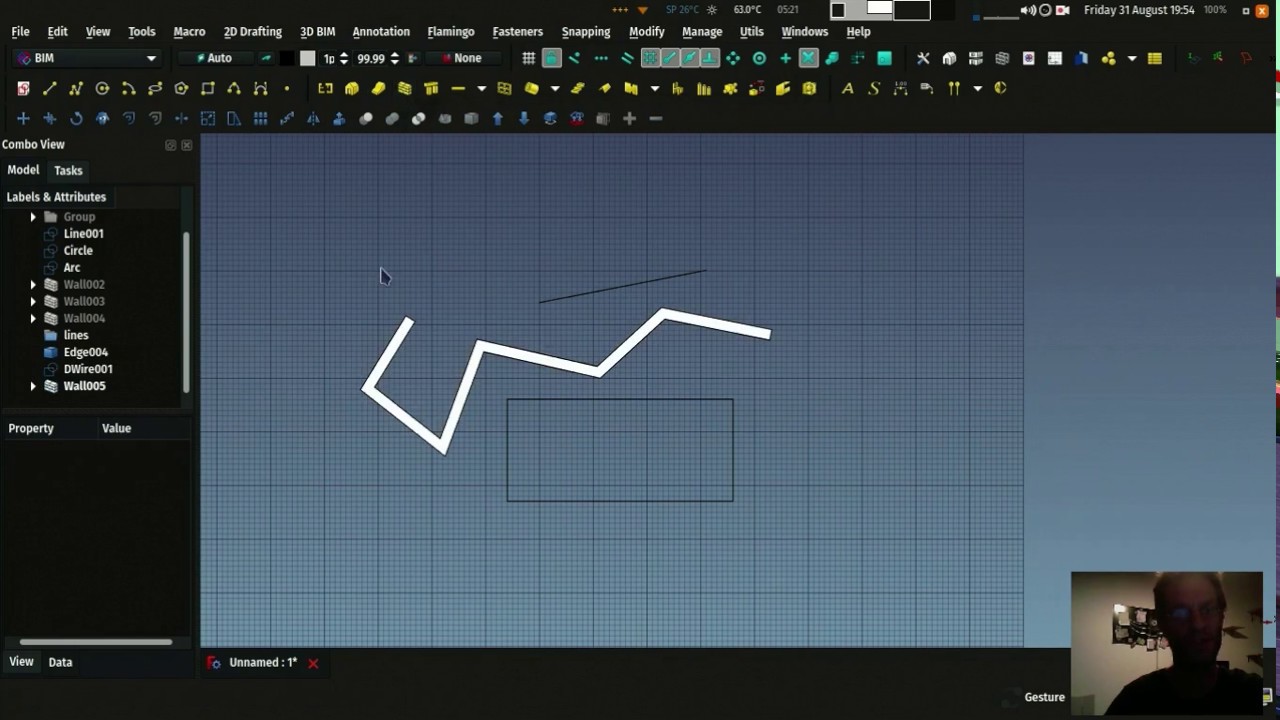The image size is (1280, 720).
Task: Toggle the teal snap to grid button
Action: click(650, 59)
